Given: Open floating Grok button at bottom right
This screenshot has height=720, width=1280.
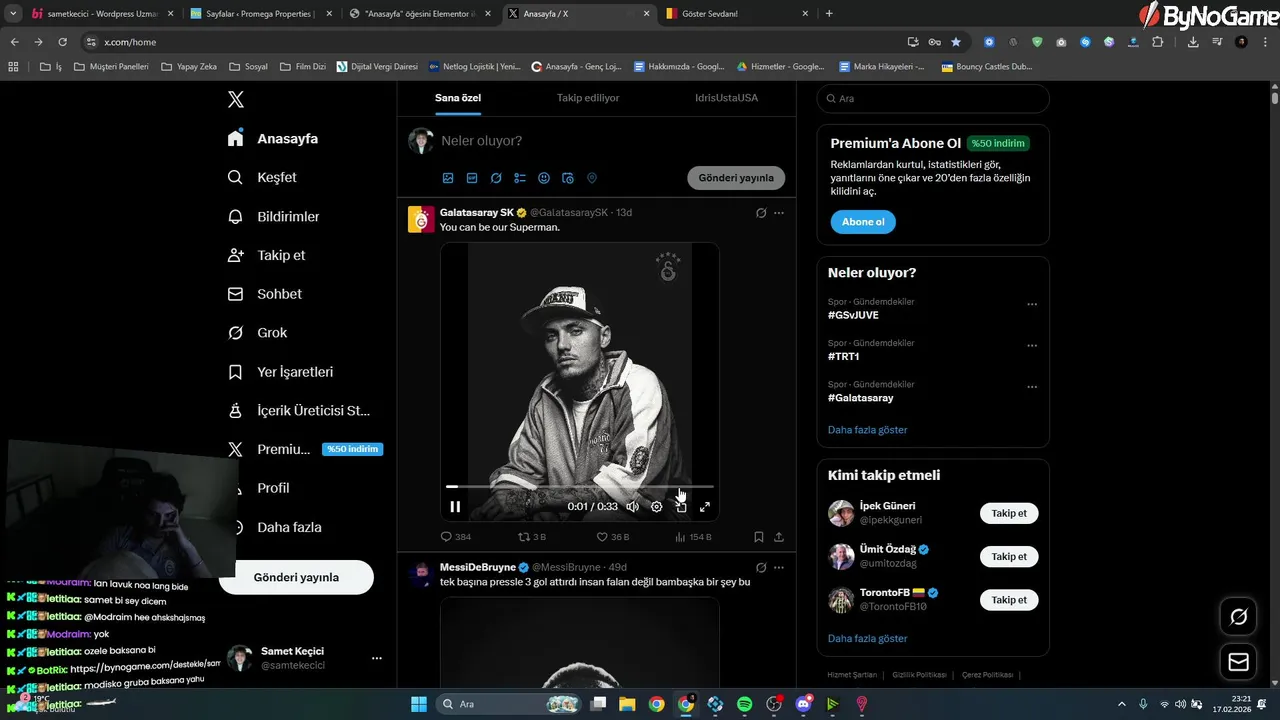Looking at the screenshot, I should coord(1238,617).
